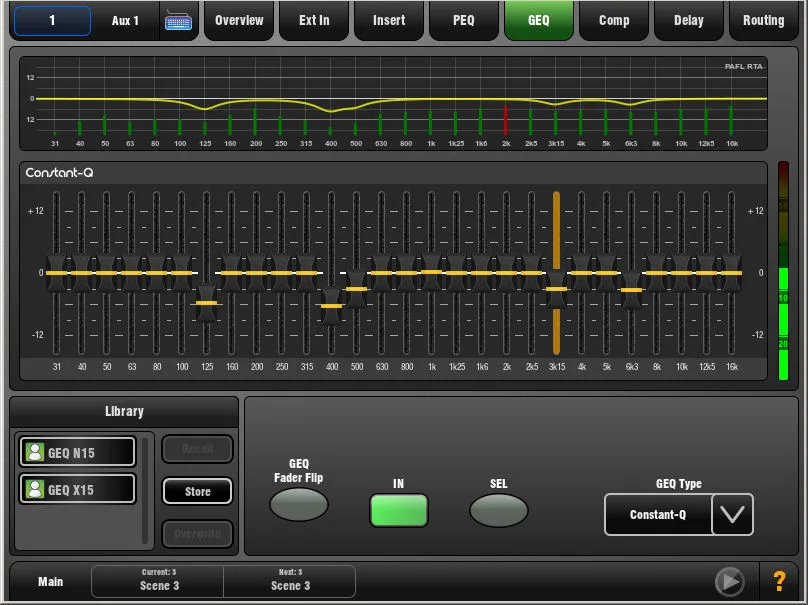The width and height of the screenshot is (808, 605).
Task: Switch to the Routing tab
Action: (764, 21)
